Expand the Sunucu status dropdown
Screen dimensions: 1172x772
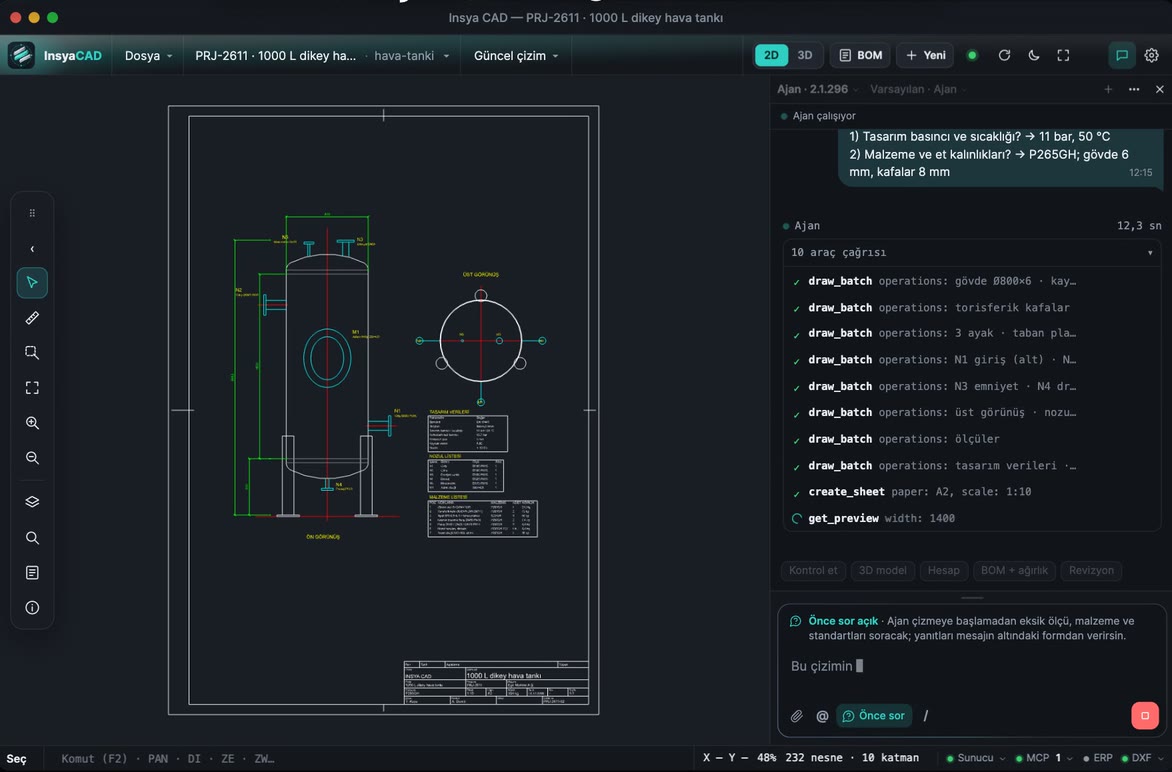(x=976, y=758)
